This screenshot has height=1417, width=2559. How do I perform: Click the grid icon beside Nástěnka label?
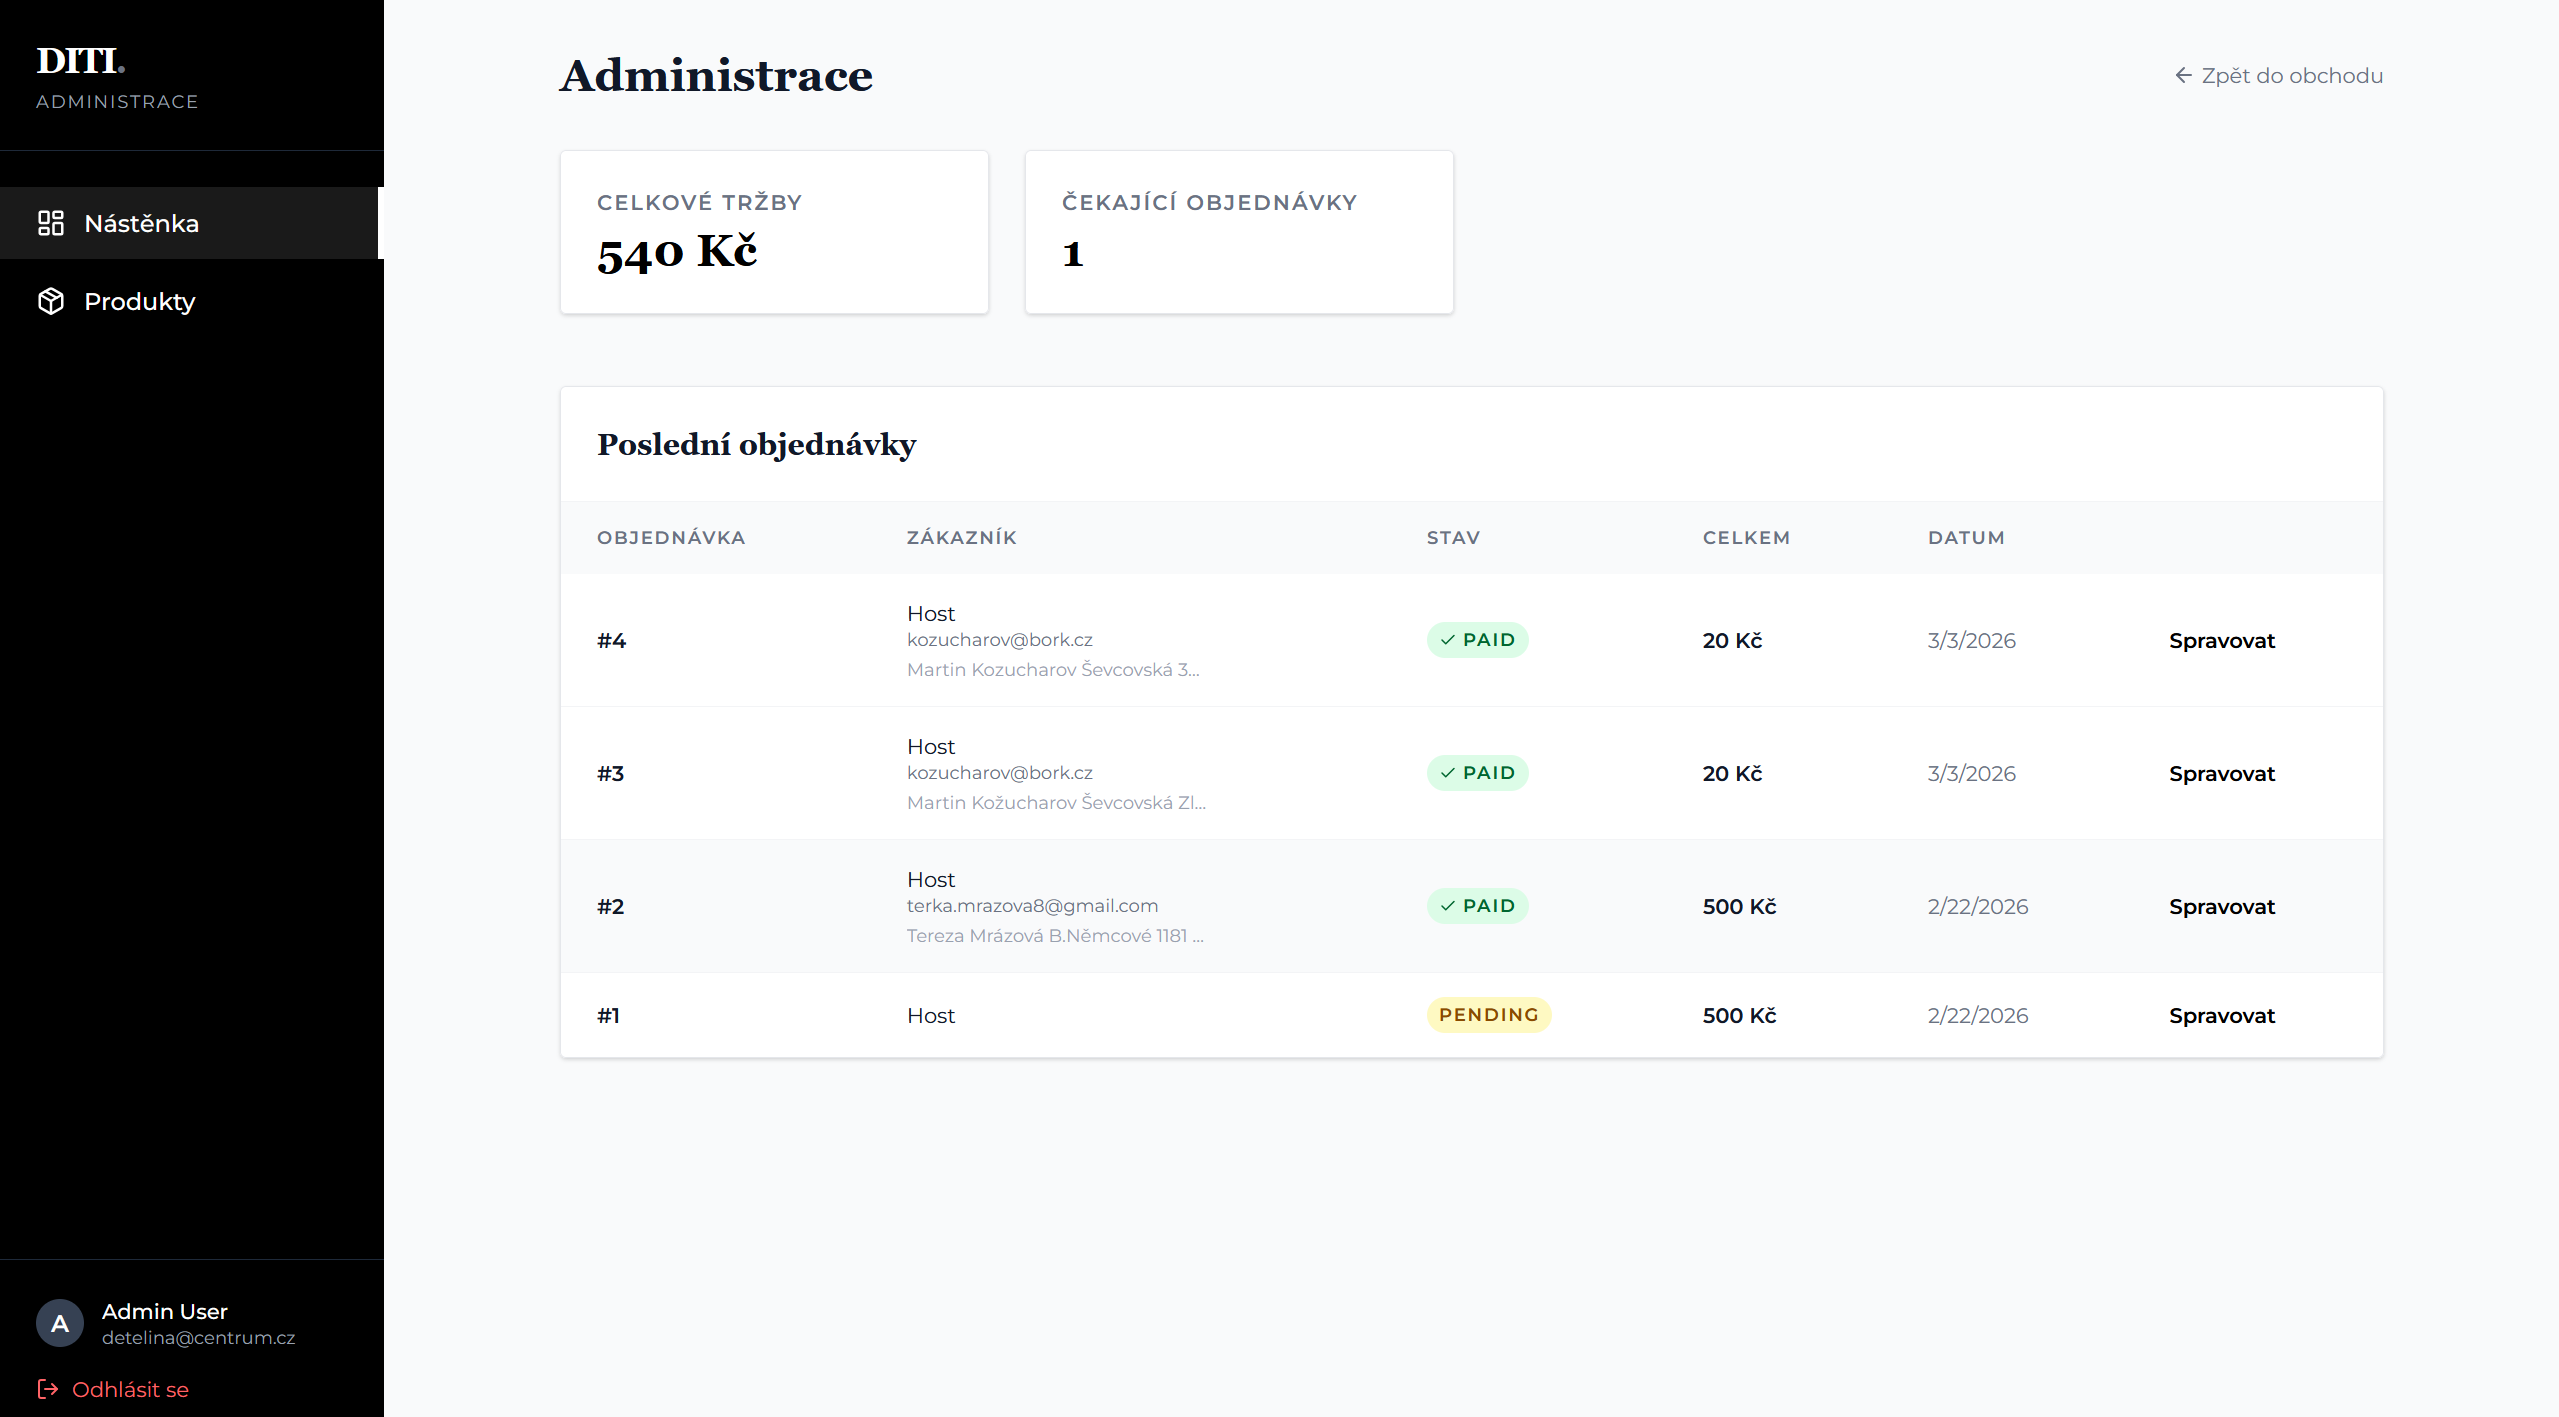click(x=51, y=224)
